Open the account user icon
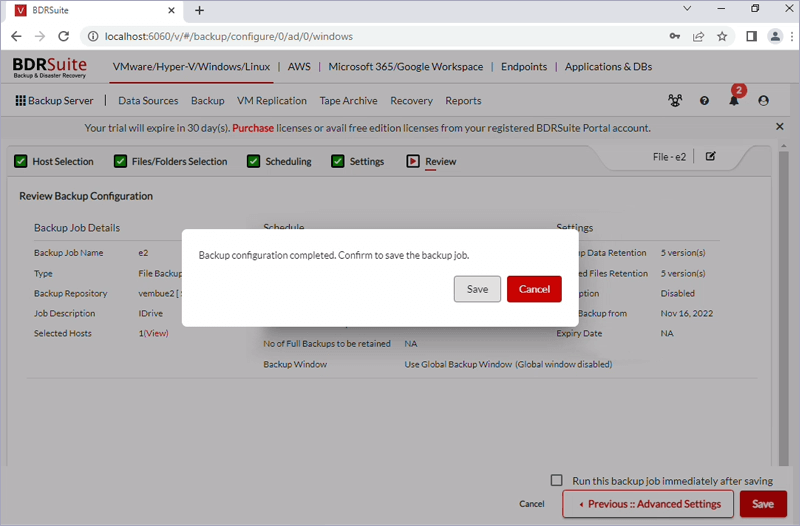This screenshot has width=800, height=526. (x=763, y=101)
